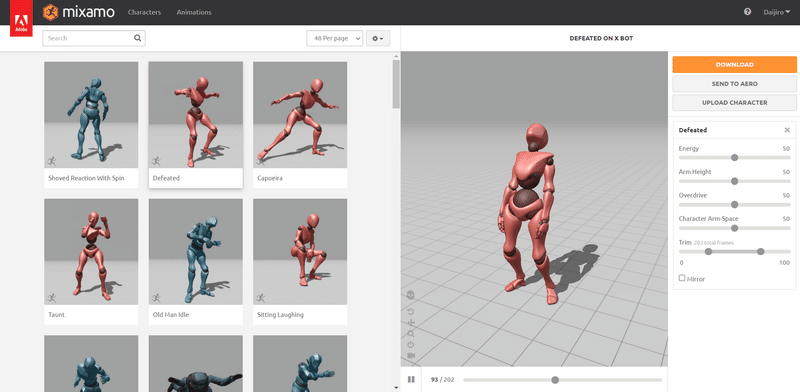Expand the gear settings dropdown
Viewport: 800px width, 392px height.
[378, 38]
